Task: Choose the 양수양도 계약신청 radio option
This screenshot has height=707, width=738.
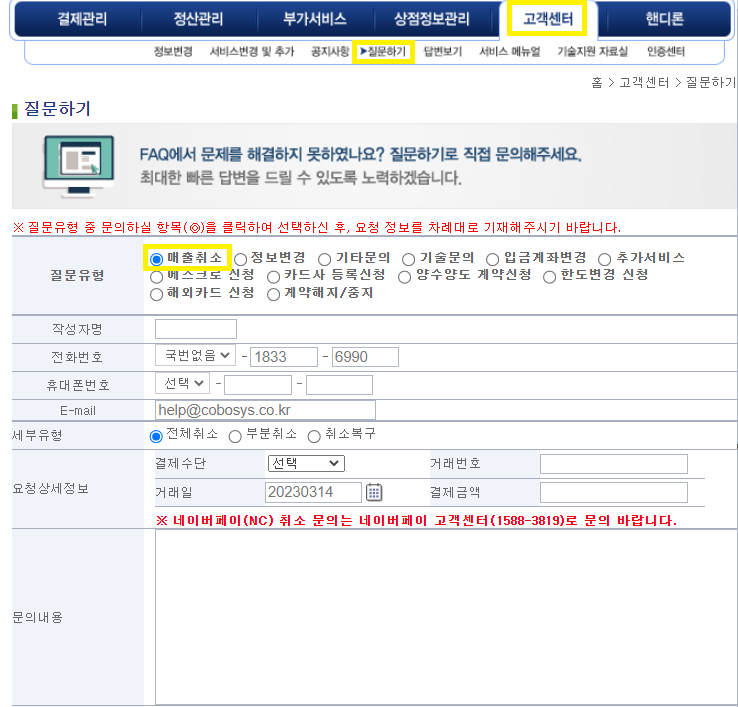Action: tap(404, 277)
